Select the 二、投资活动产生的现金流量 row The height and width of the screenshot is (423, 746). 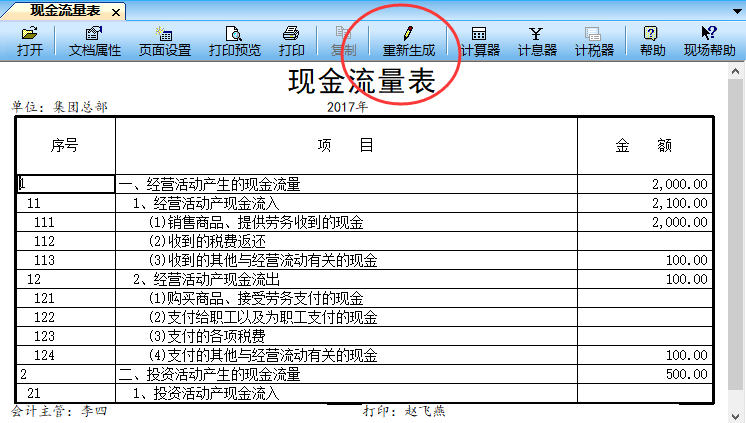click(x=346, y=374)
